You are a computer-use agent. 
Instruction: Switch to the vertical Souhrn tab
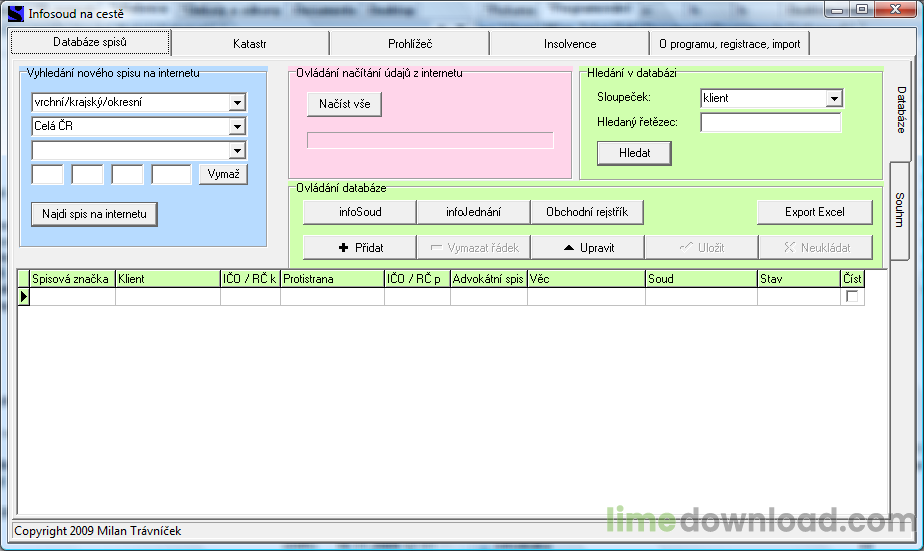(899, 210)
